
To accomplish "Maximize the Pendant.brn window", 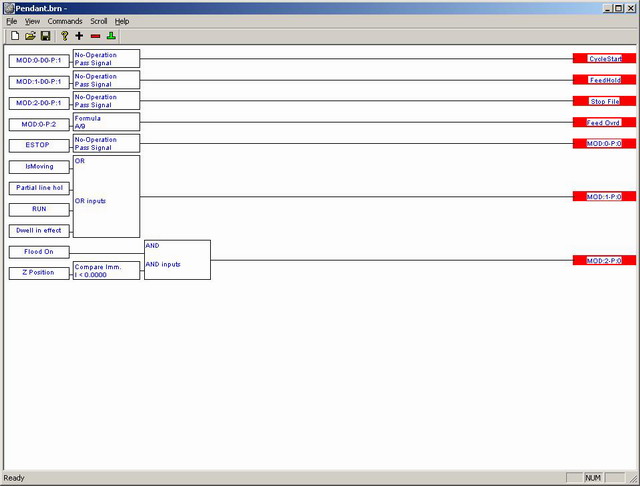I will coord(619,8).
